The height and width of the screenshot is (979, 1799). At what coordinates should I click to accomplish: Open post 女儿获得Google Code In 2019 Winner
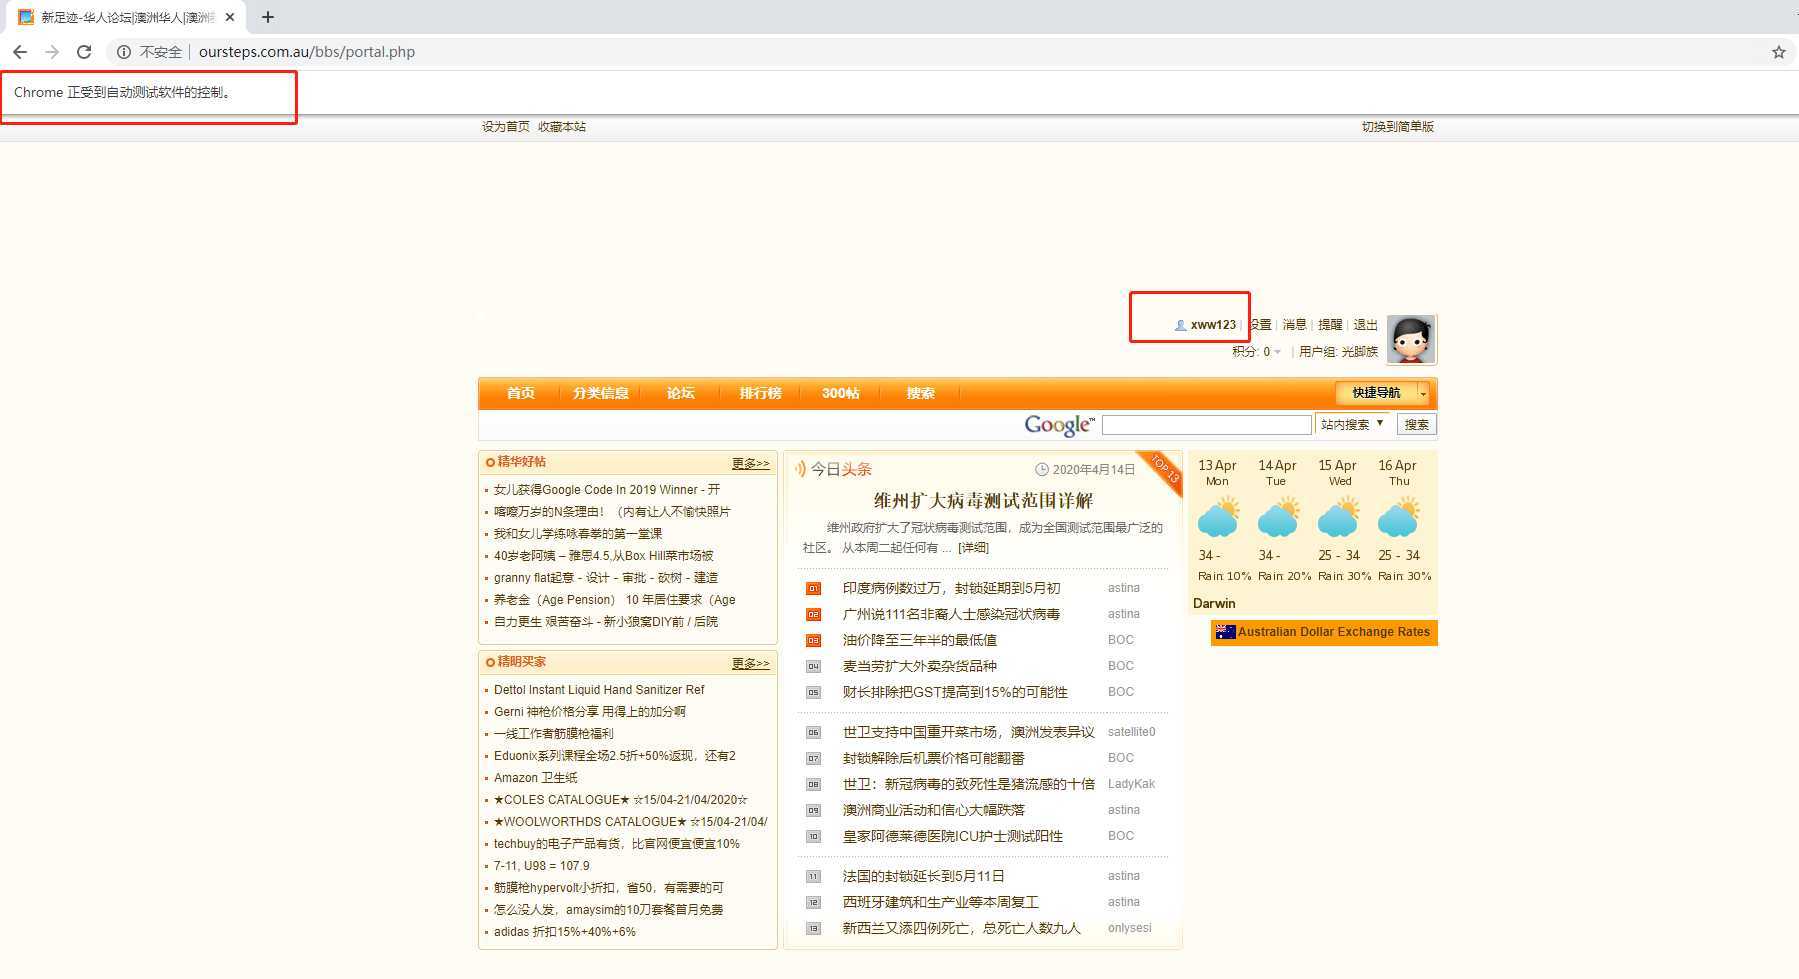point(606,490)
